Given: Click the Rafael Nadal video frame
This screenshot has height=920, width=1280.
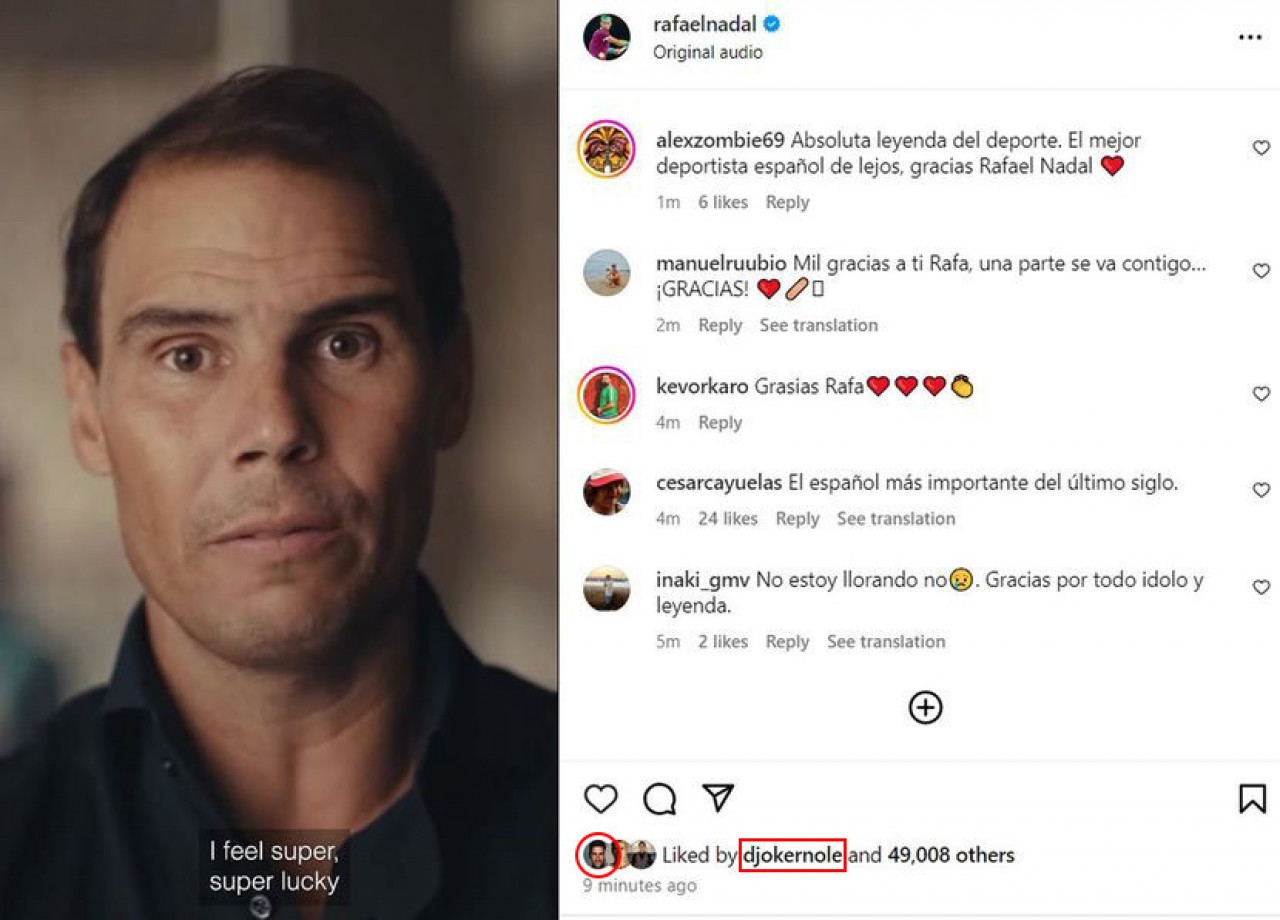Looking at the screenshot, I should pos(279,460).
